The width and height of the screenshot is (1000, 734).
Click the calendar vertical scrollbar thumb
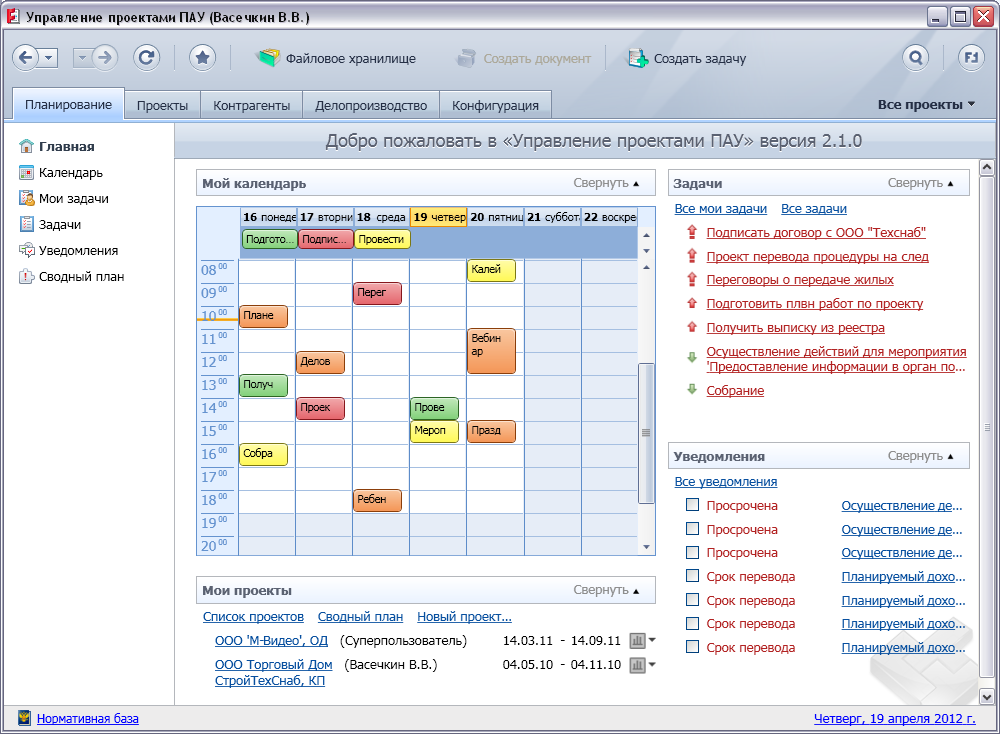(646, 433)
